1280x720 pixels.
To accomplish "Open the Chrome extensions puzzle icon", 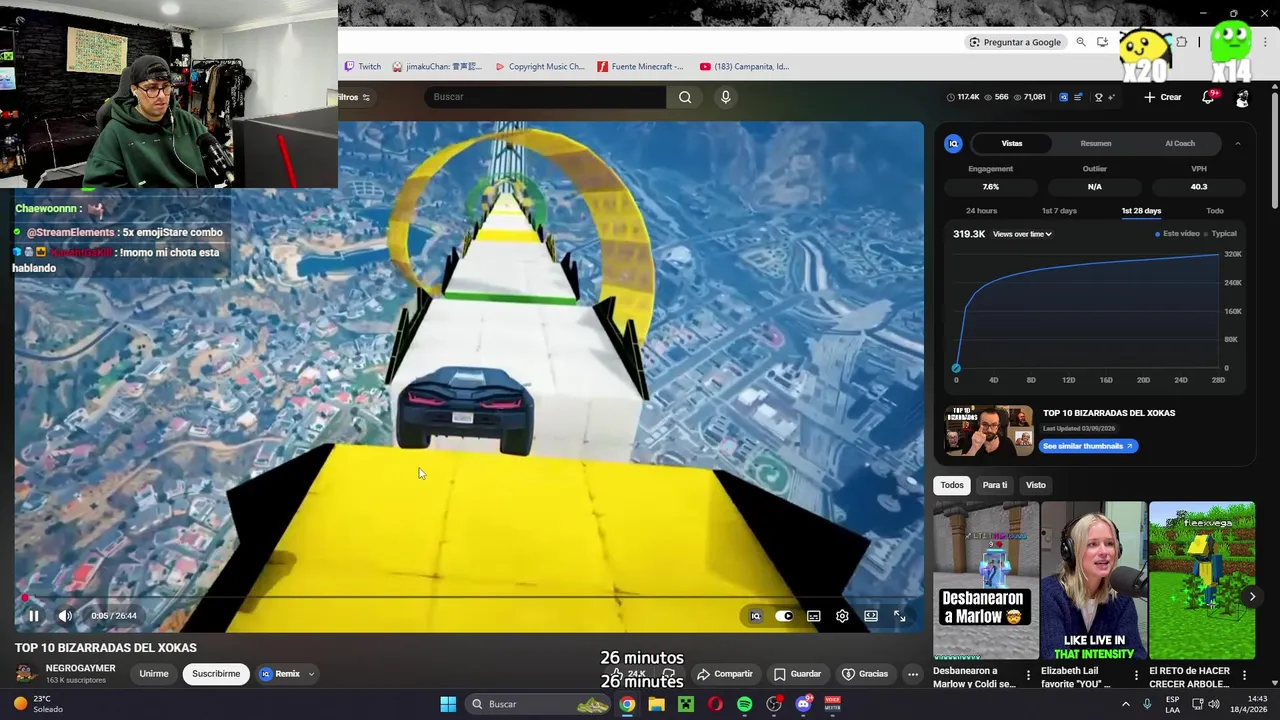I will [1181, 42].
